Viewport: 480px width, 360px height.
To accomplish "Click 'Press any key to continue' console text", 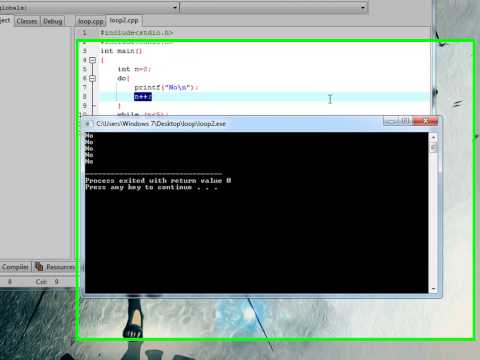I will [151, 187].
